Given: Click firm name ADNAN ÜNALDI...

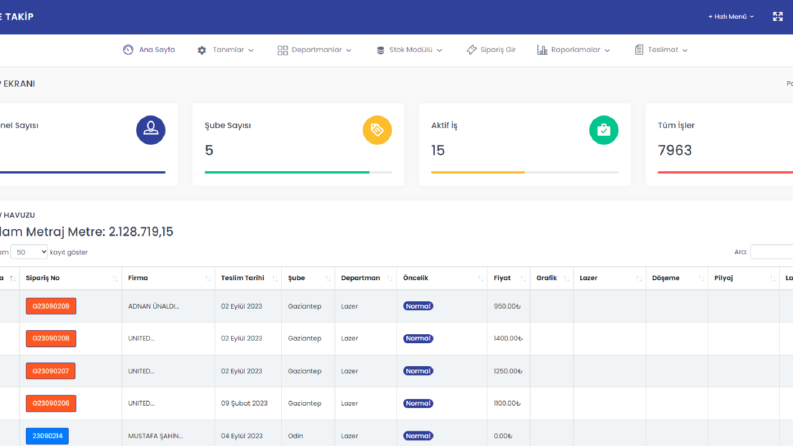Looking at the screenshot, I should [153, 306].
